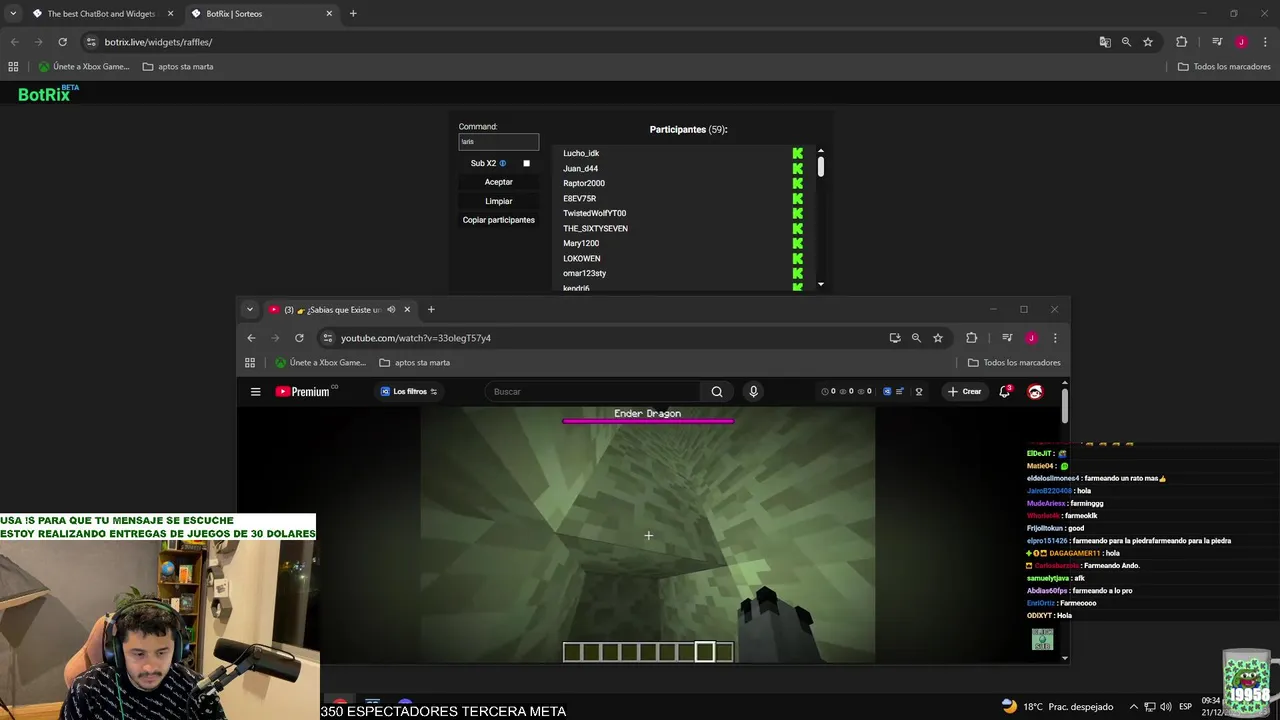Click zoom magnifier icon in BotRix address bar
This screenshot has height=720, width=1280.
click(x=1126, y=42)
